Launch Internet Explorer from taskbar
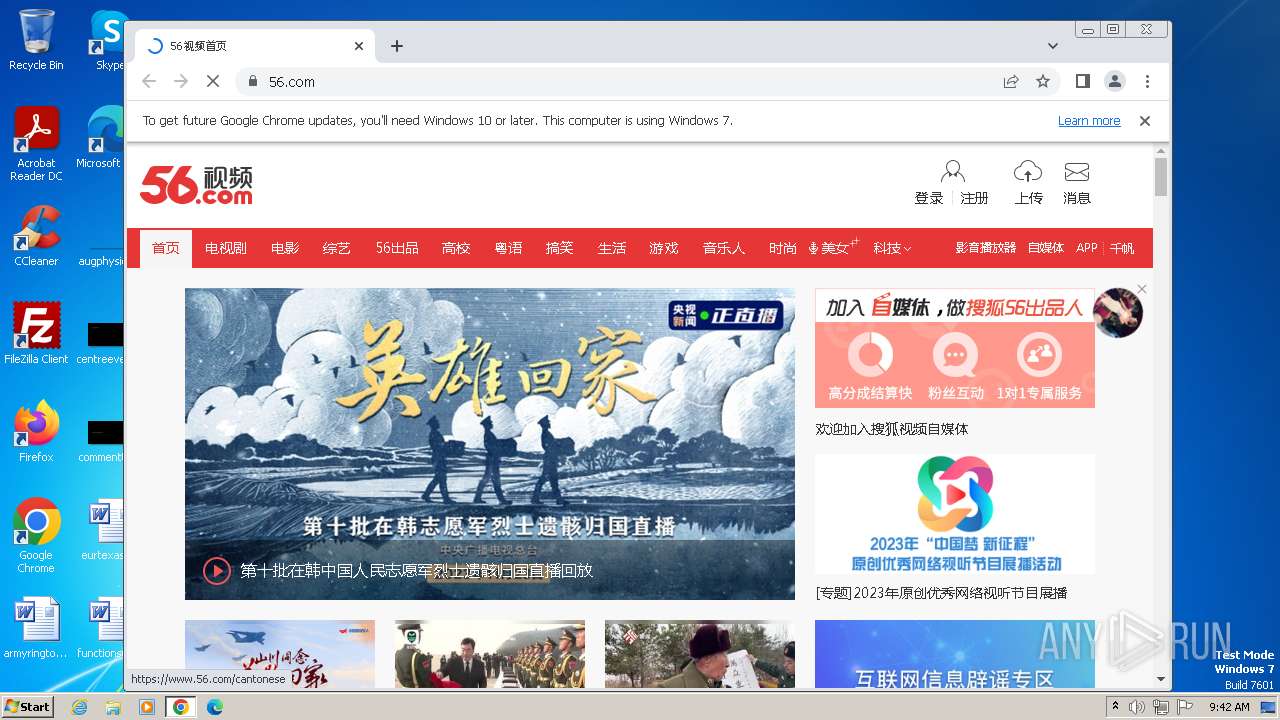1280x720 pixels. point(79,707)
